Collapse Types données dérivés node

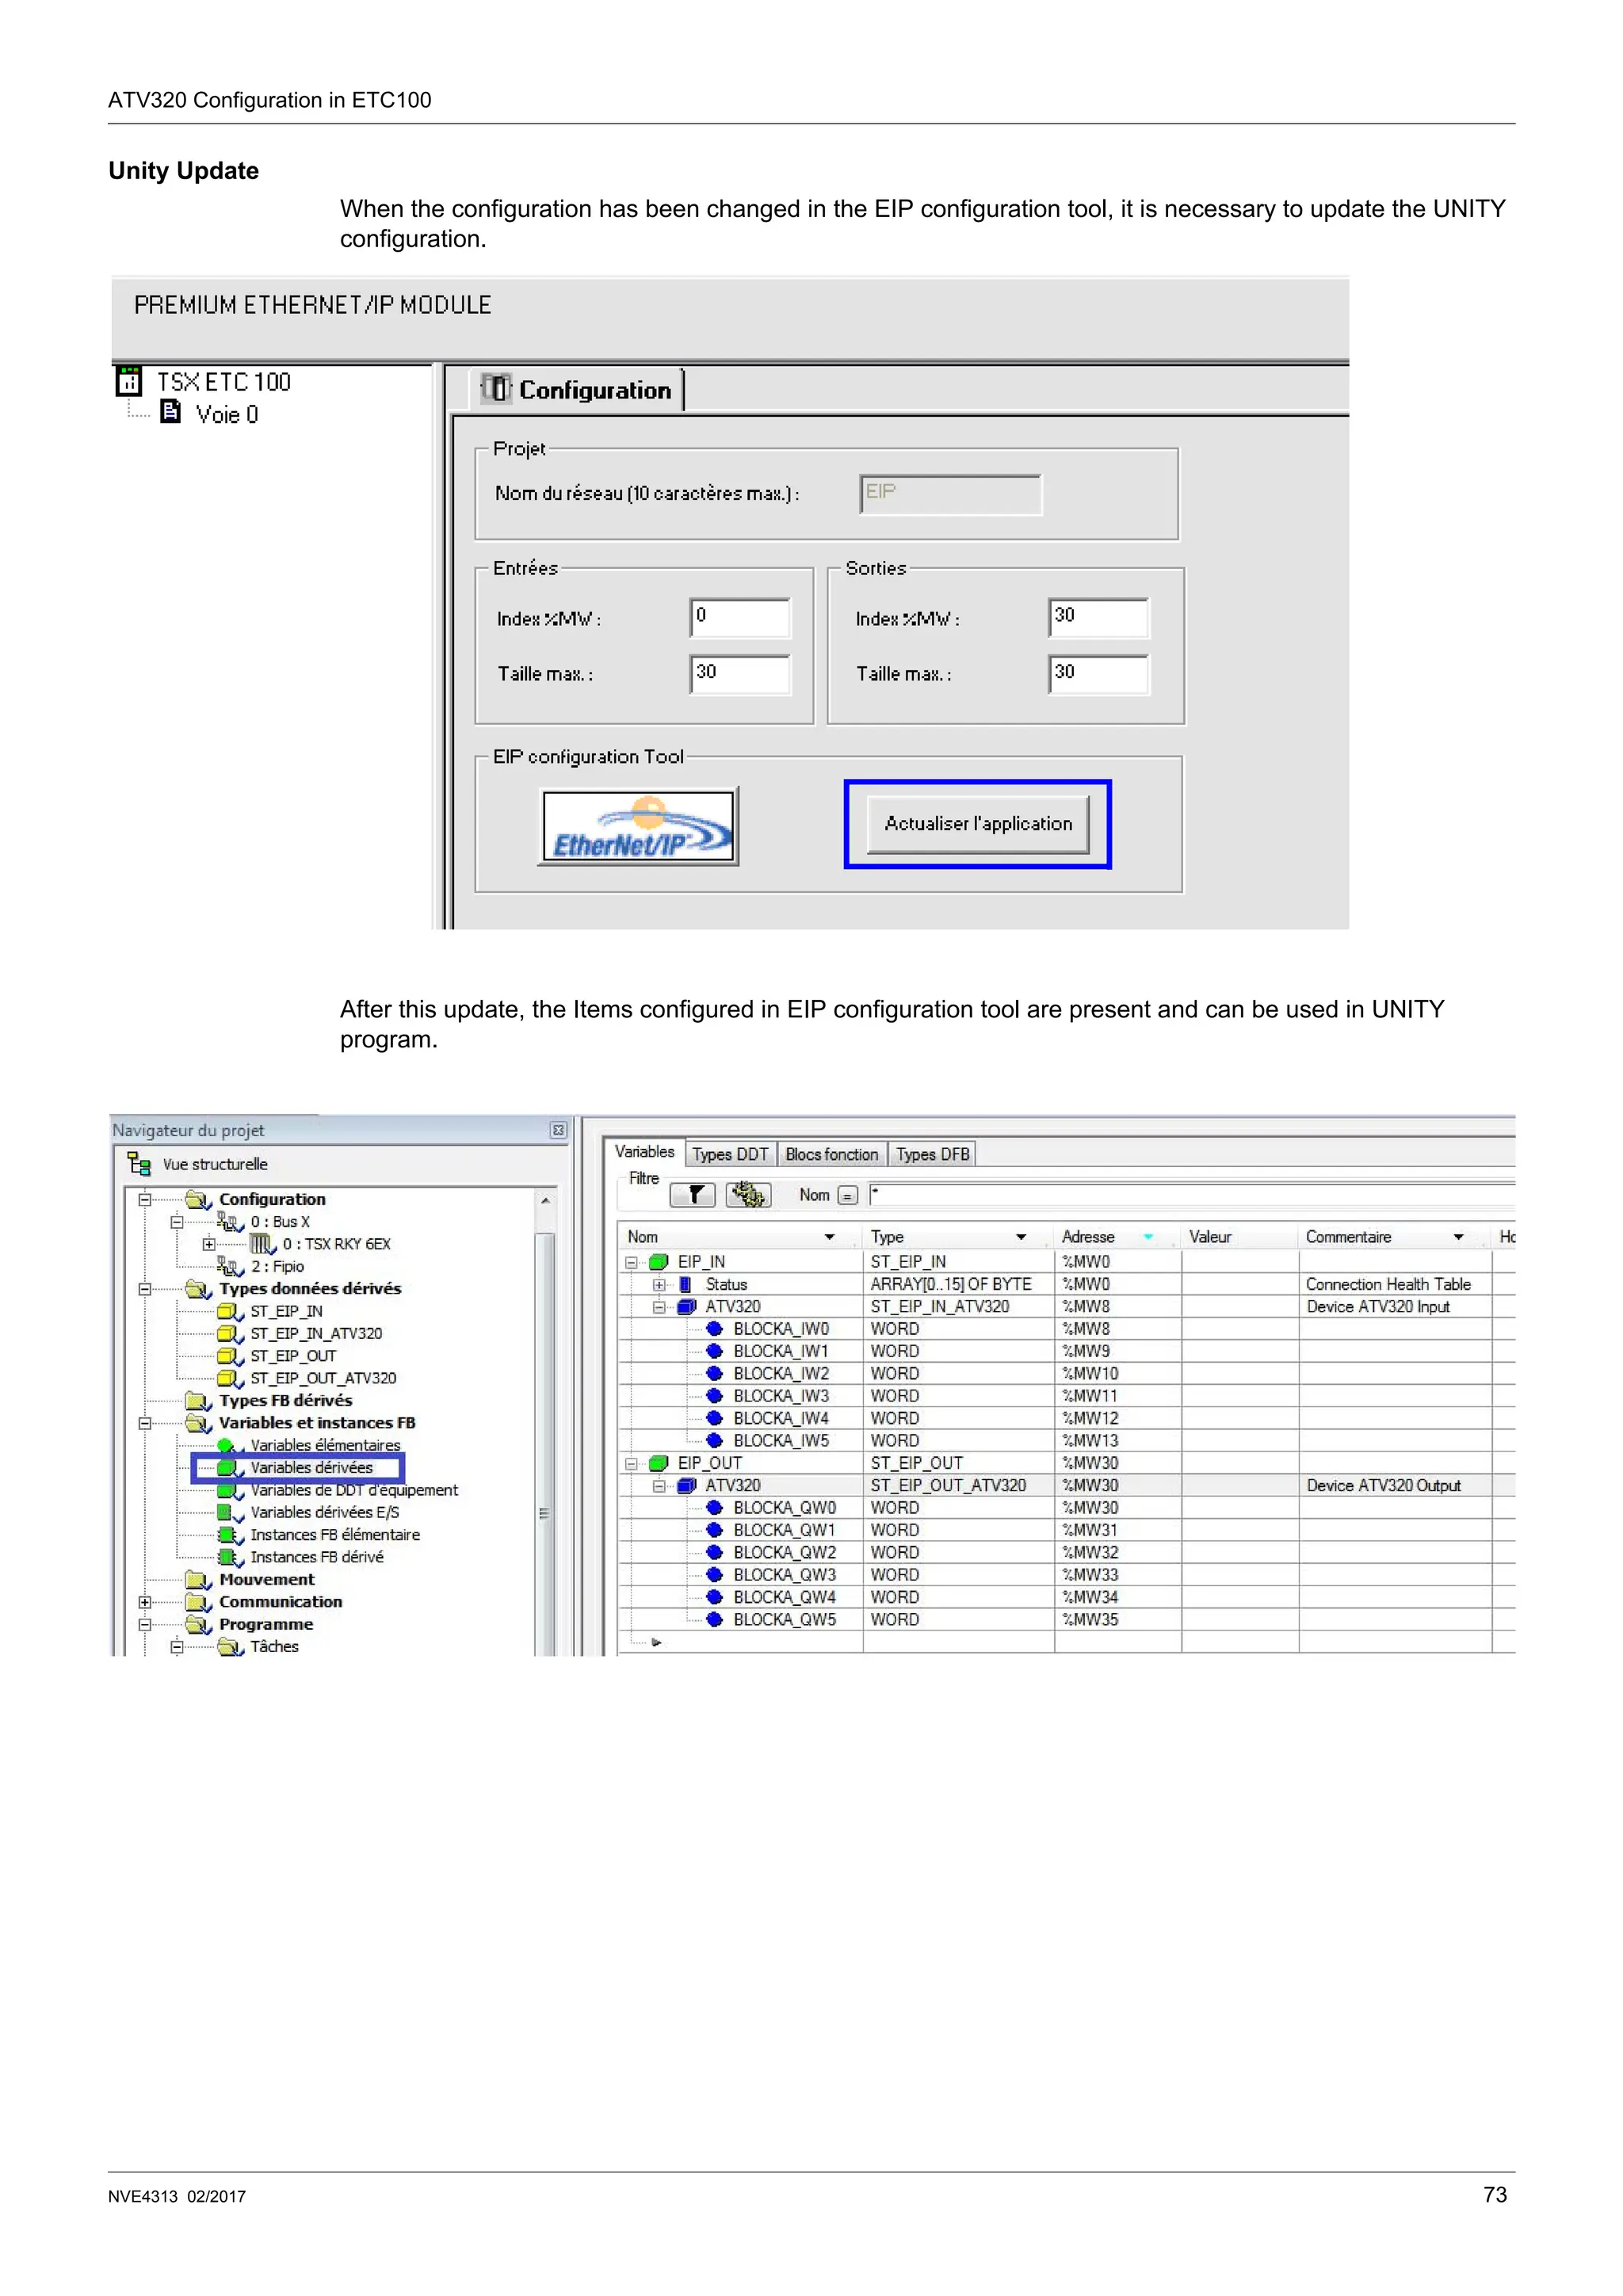click(x=145, y=1289)
